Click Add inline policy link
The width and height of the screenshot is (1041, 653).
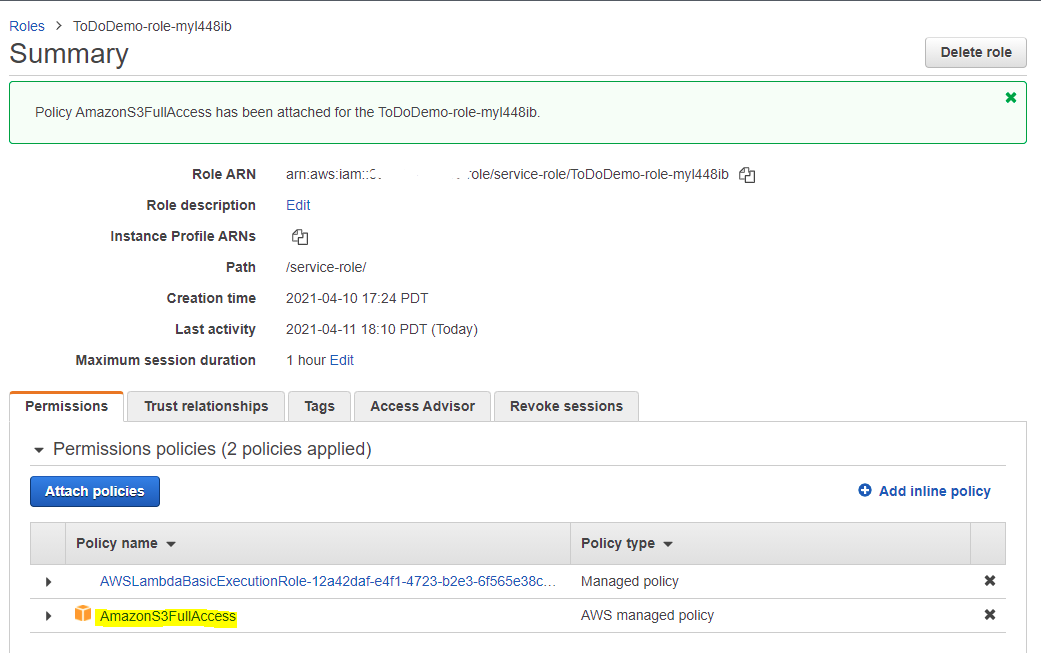click(934, 491)
